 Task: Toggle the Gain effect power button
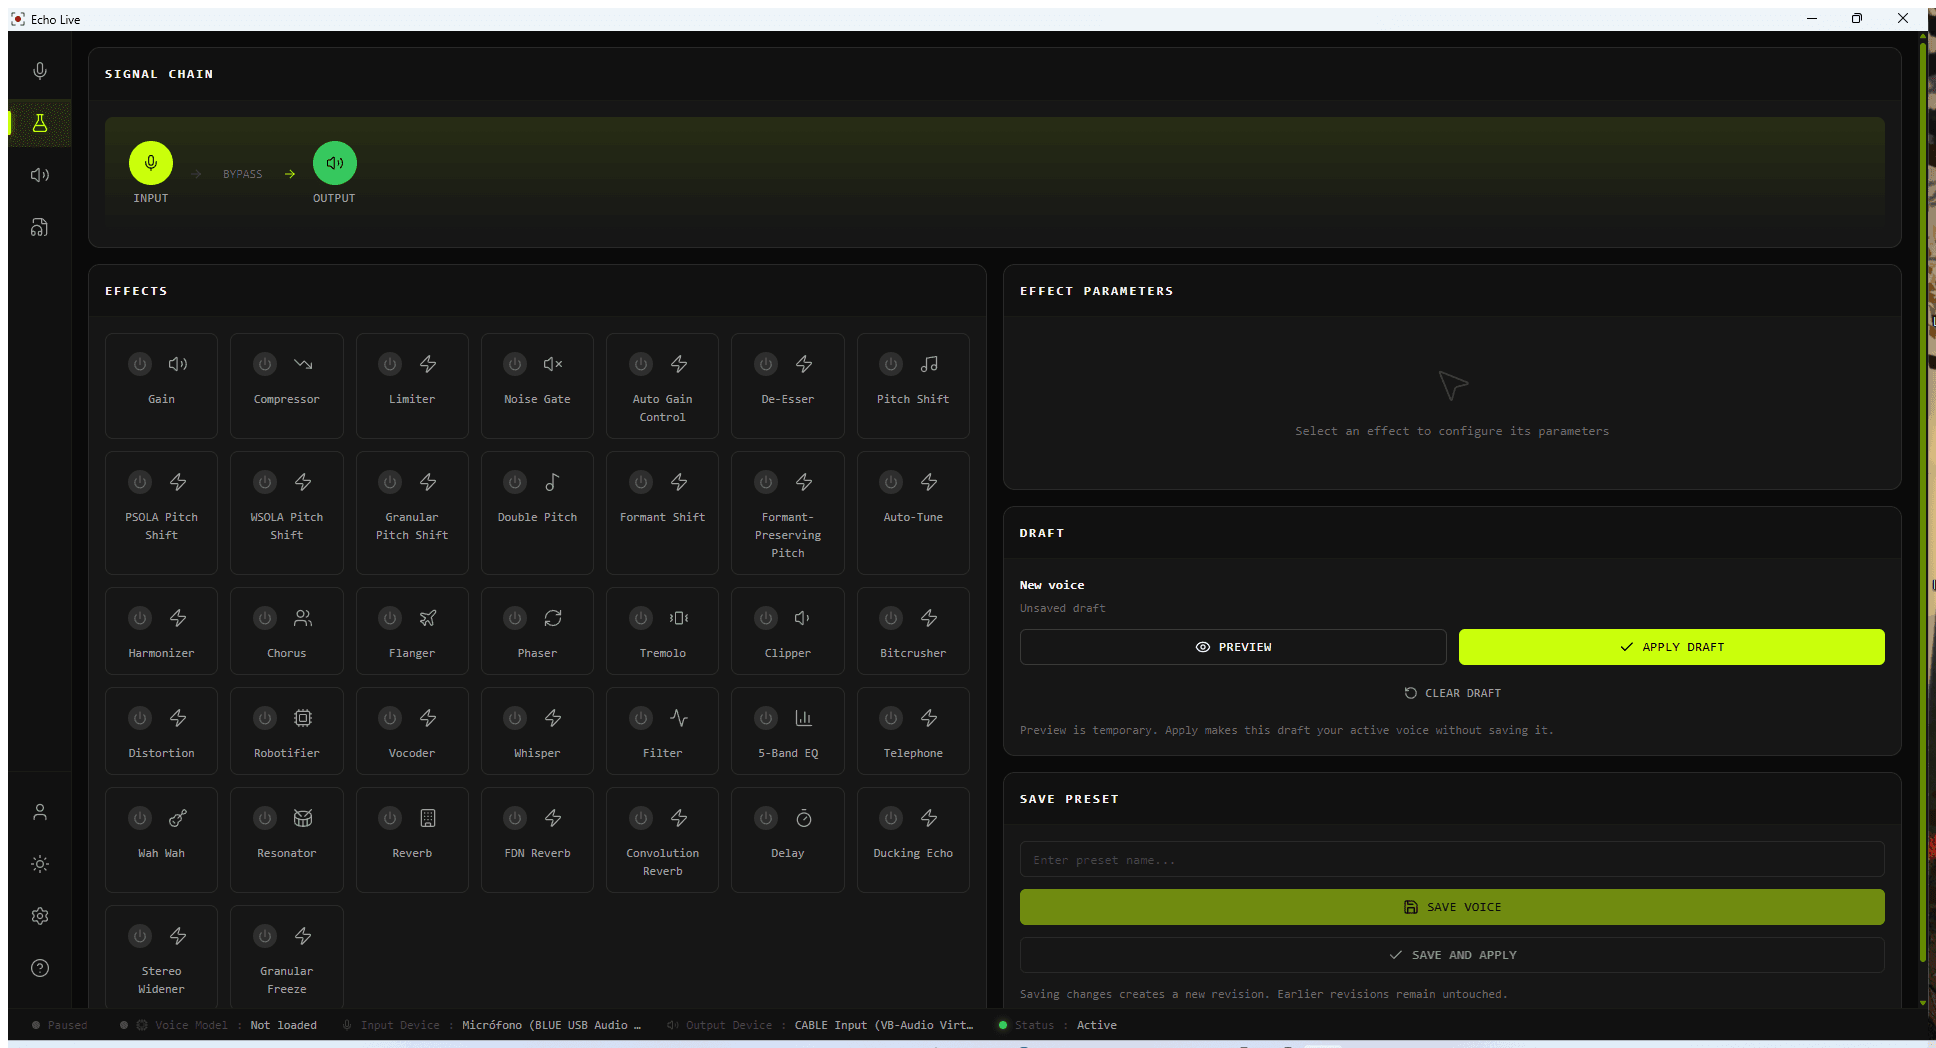140,364
